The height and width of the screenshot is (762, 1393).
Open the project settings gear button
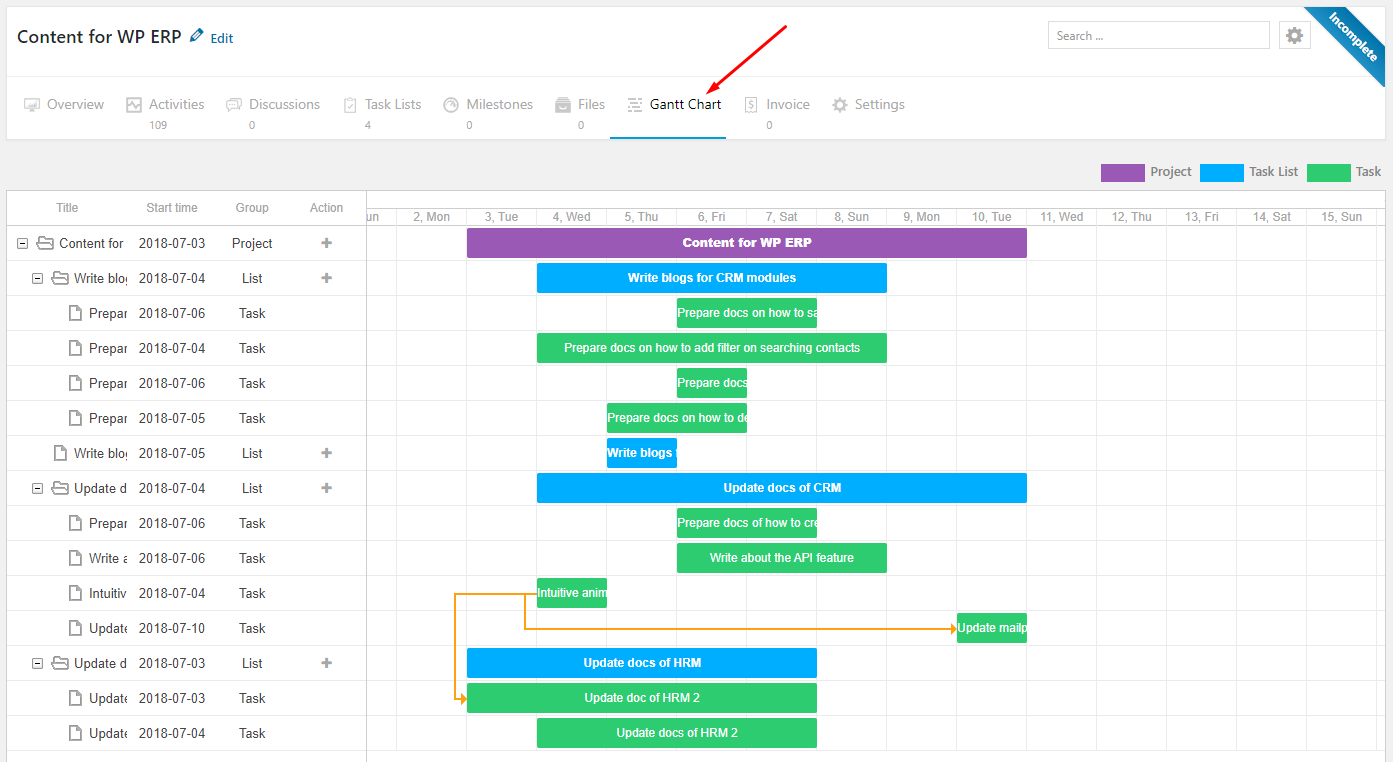click(x=1295, y=36)
